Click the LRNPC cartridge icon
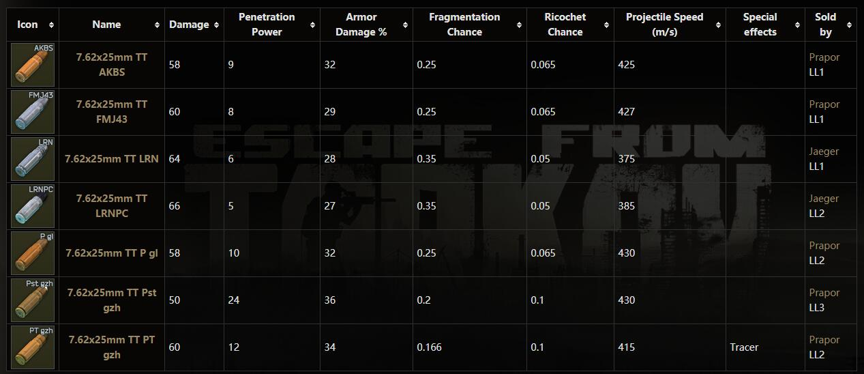Viewport: 864px width, 374px height. 33,206
